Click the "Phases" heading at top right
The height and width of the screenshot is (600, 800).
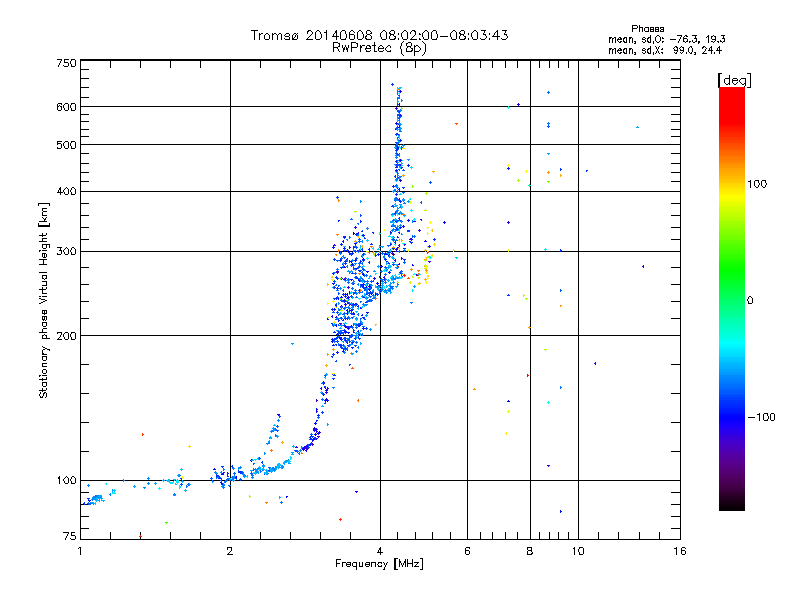(647, 29)
